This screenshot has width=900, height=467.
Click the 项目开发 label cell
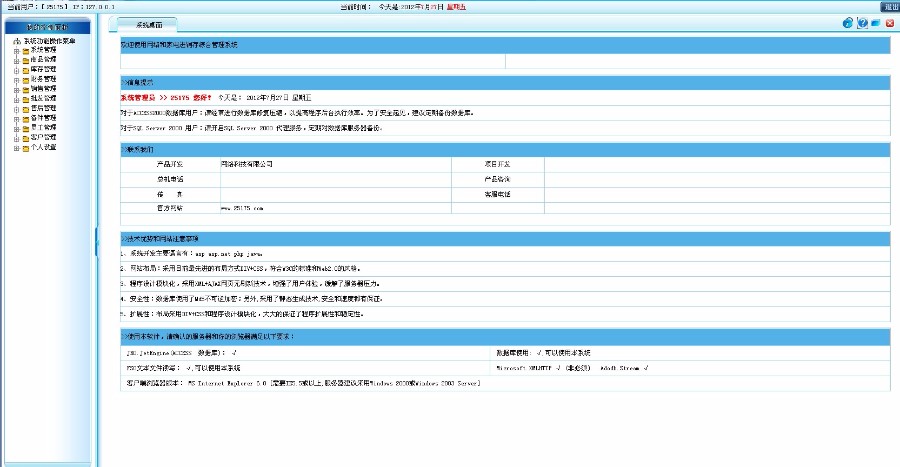pos(497,164)
